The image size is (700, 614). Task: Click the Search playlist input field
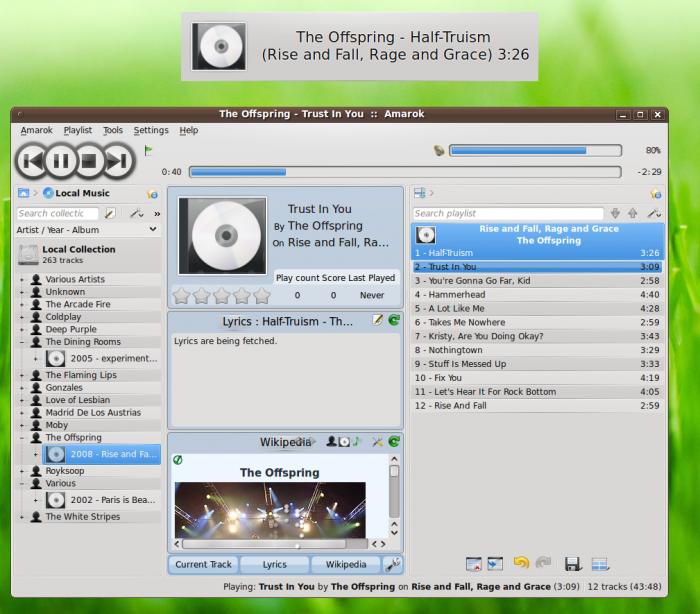pyautogui.click(x=507, y=213)
